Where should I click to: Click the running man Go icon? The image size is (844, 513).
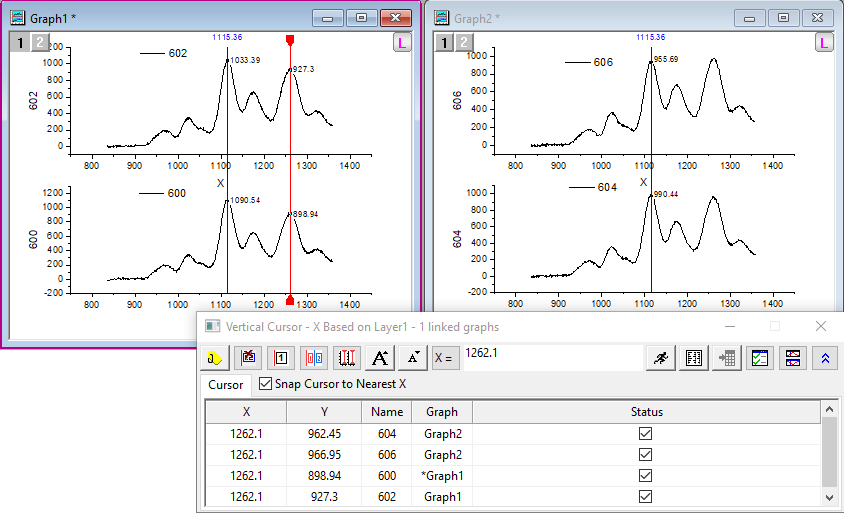coord(658,358)
